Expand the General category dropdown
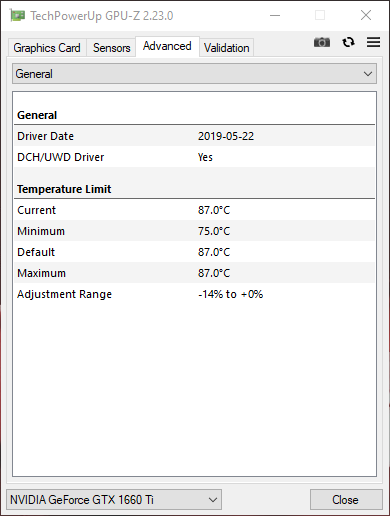 pyautogui.click(x=194, y=74)
